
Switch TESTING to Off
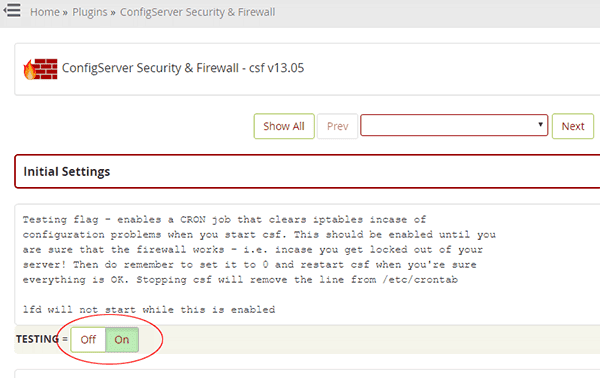point(88,340)
